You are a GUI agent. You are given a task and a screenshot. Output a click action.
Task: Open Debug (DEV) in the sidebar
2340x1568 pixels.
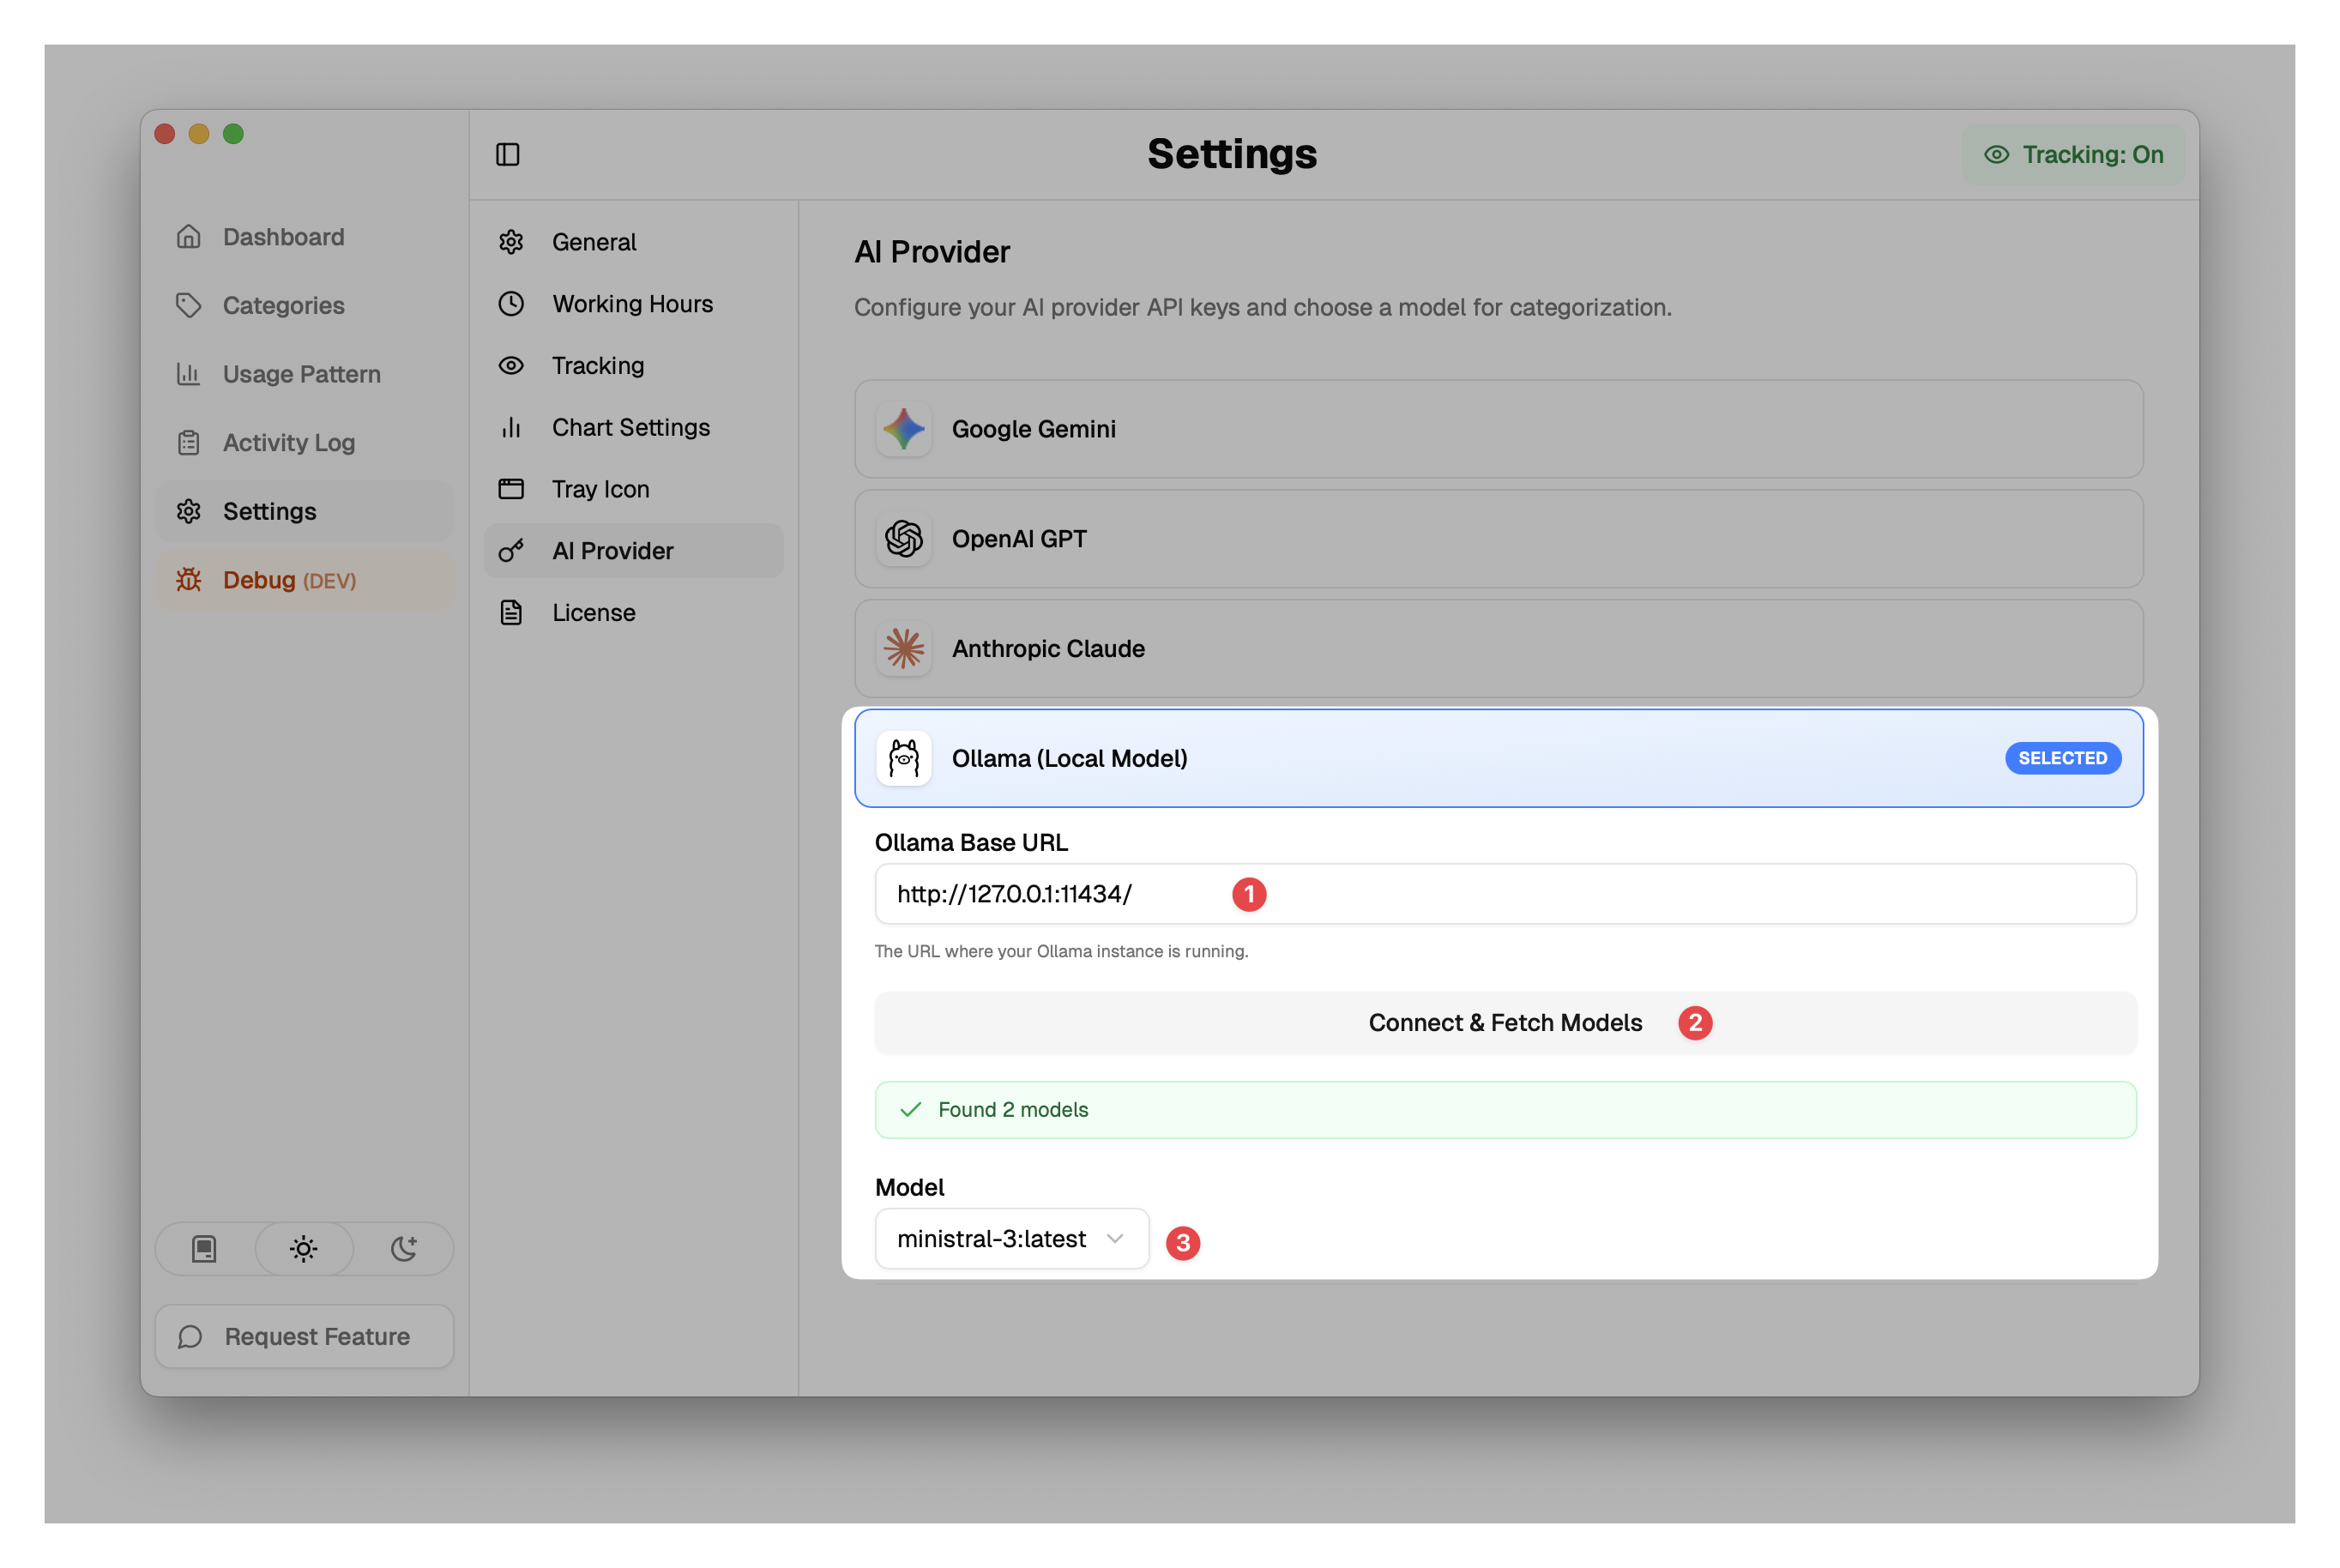pyautogui.click(x=289, y=580)
